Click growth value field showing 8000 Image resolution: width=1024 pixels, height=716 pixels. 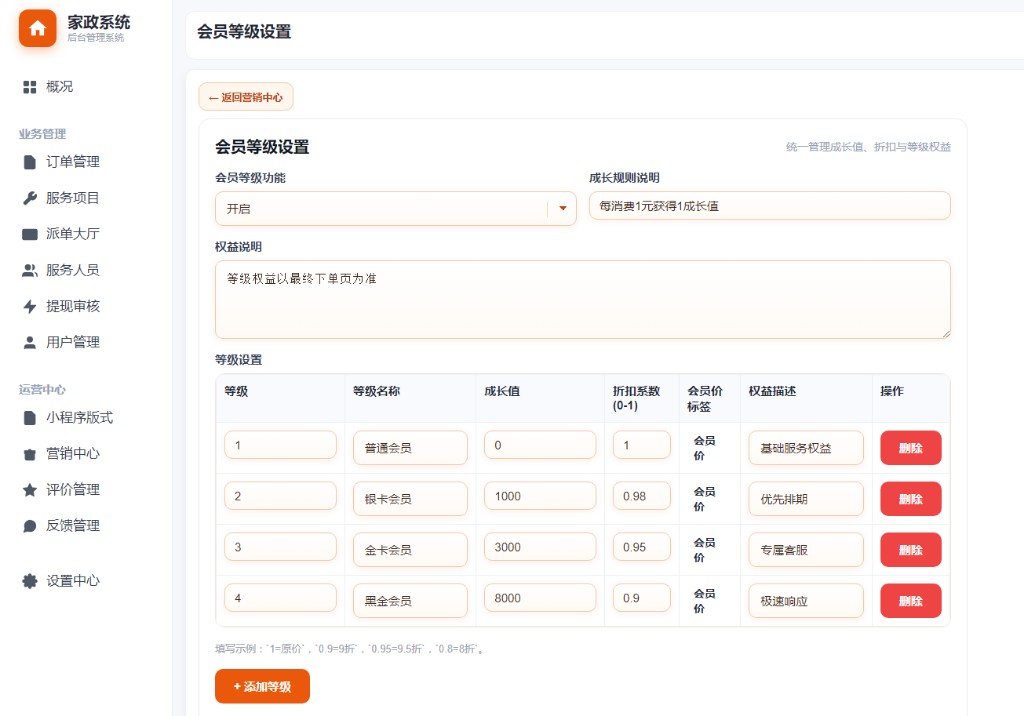540,598
